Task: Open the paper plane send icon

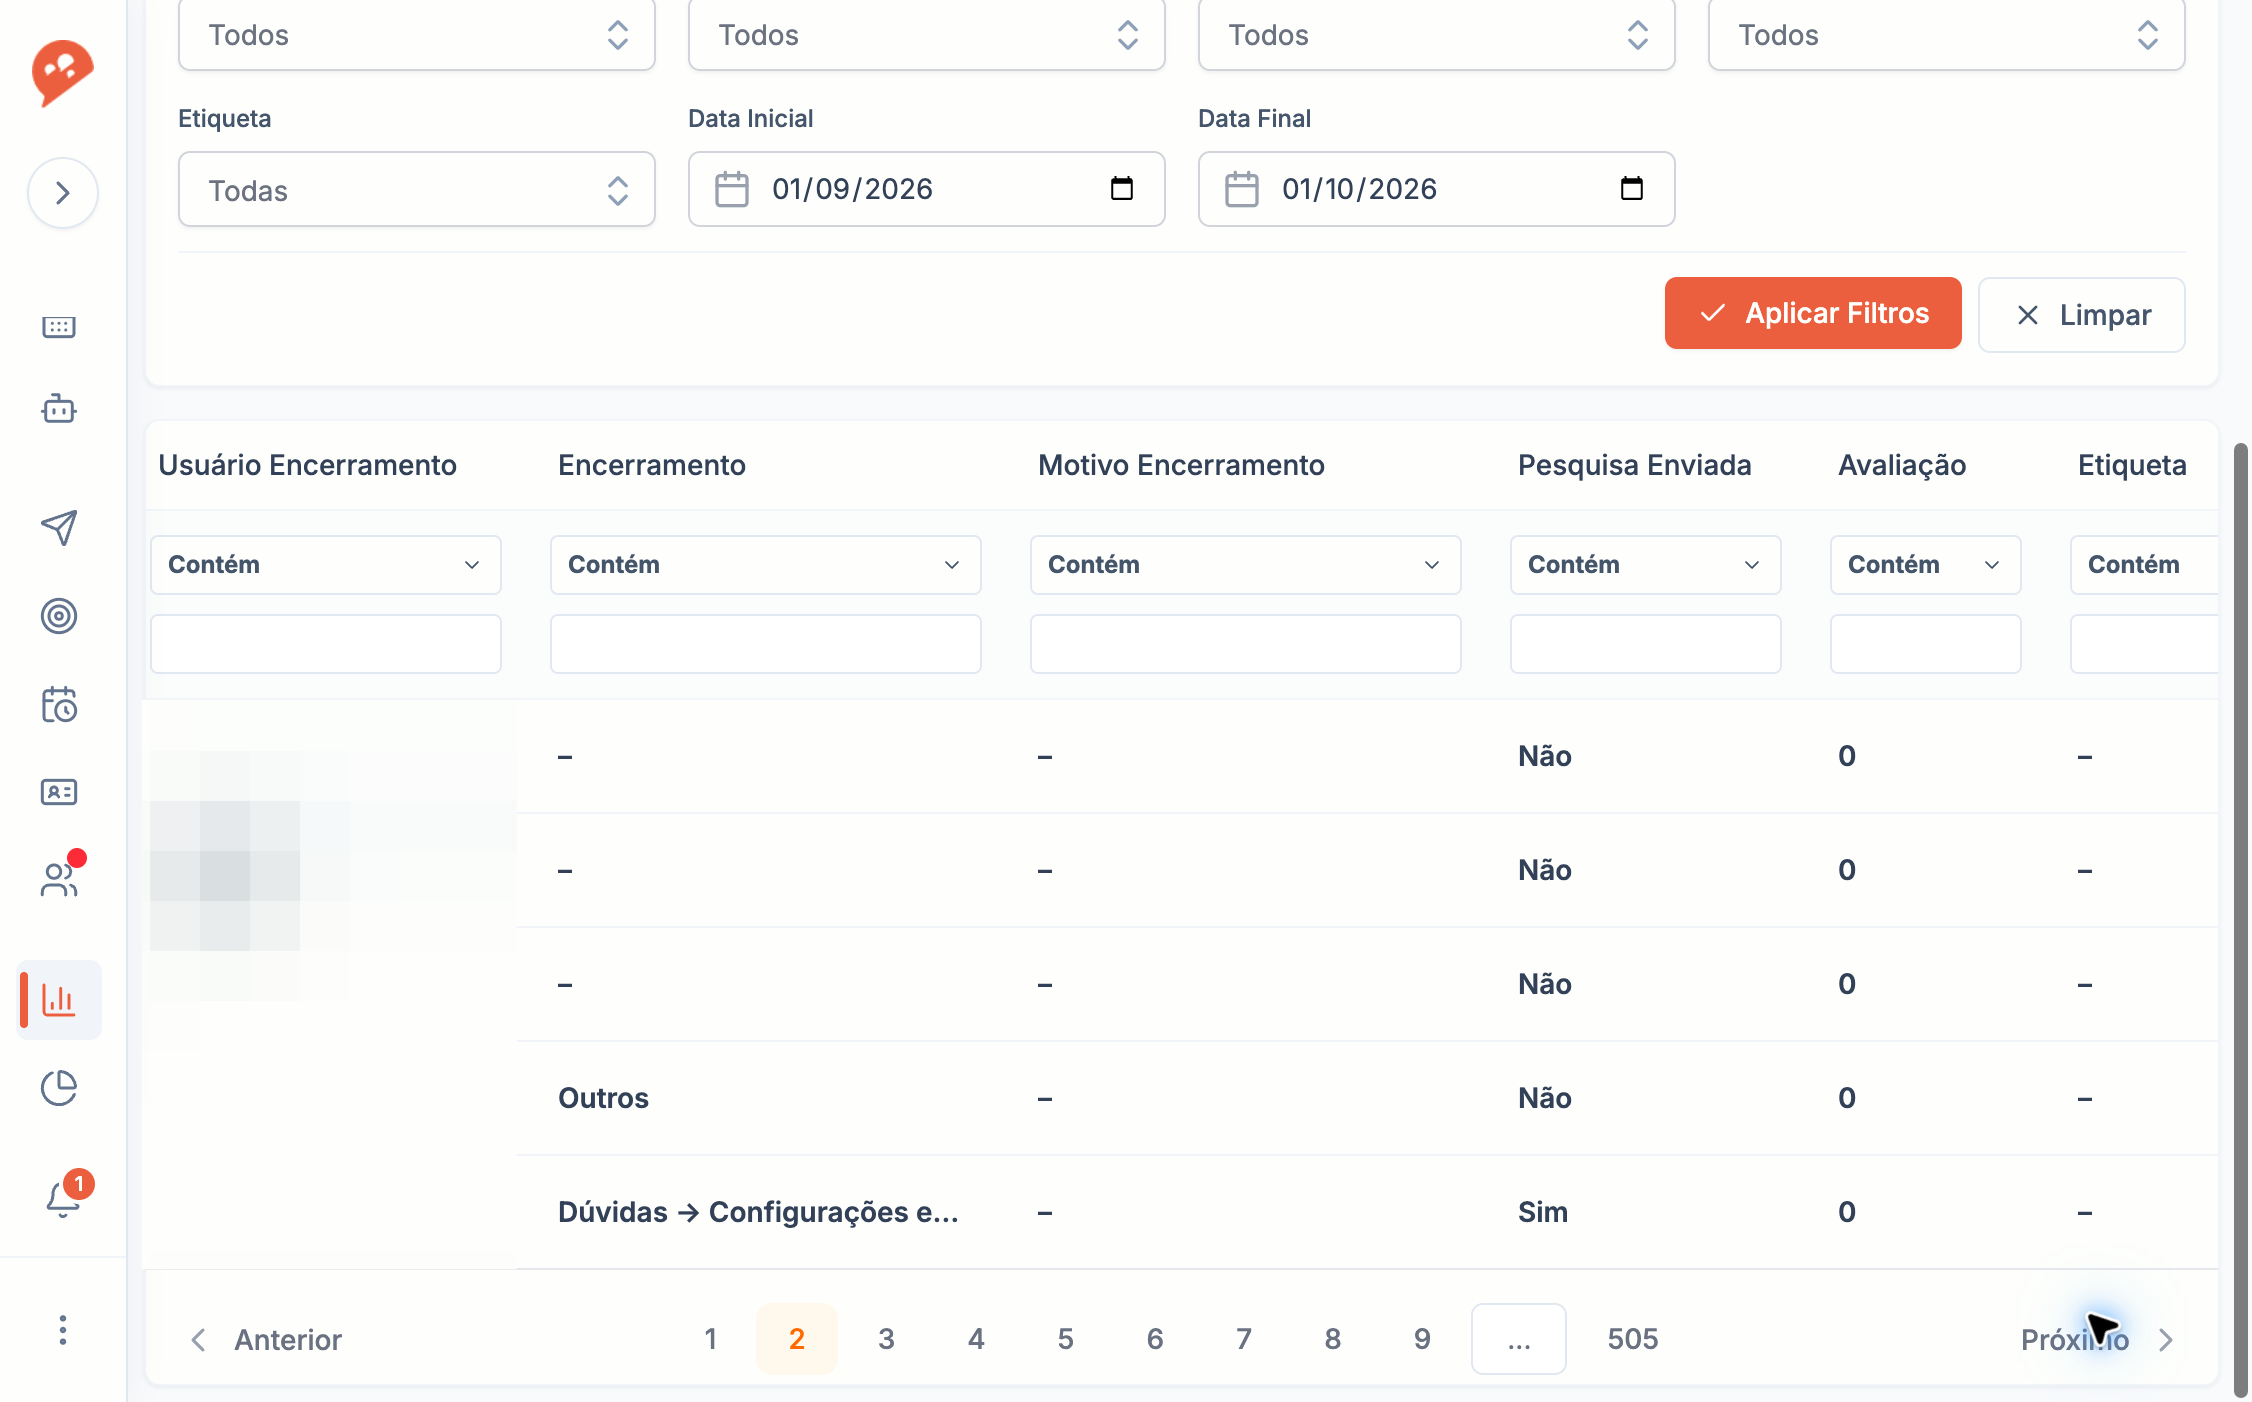Action: click(x=59, y=527)
